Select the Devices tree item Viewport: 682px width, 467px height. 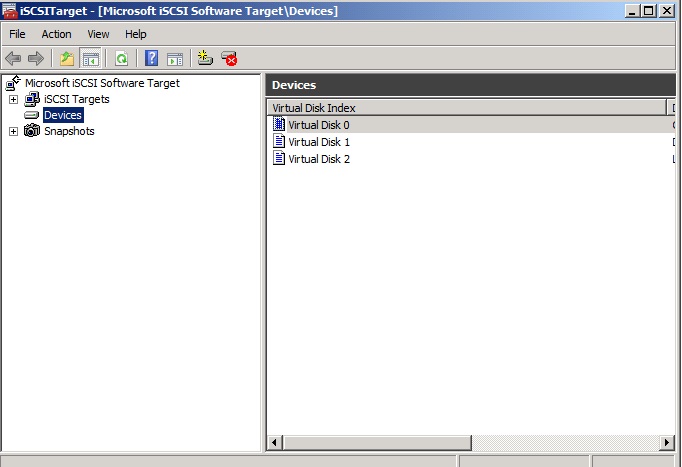[x=63, y=115]
